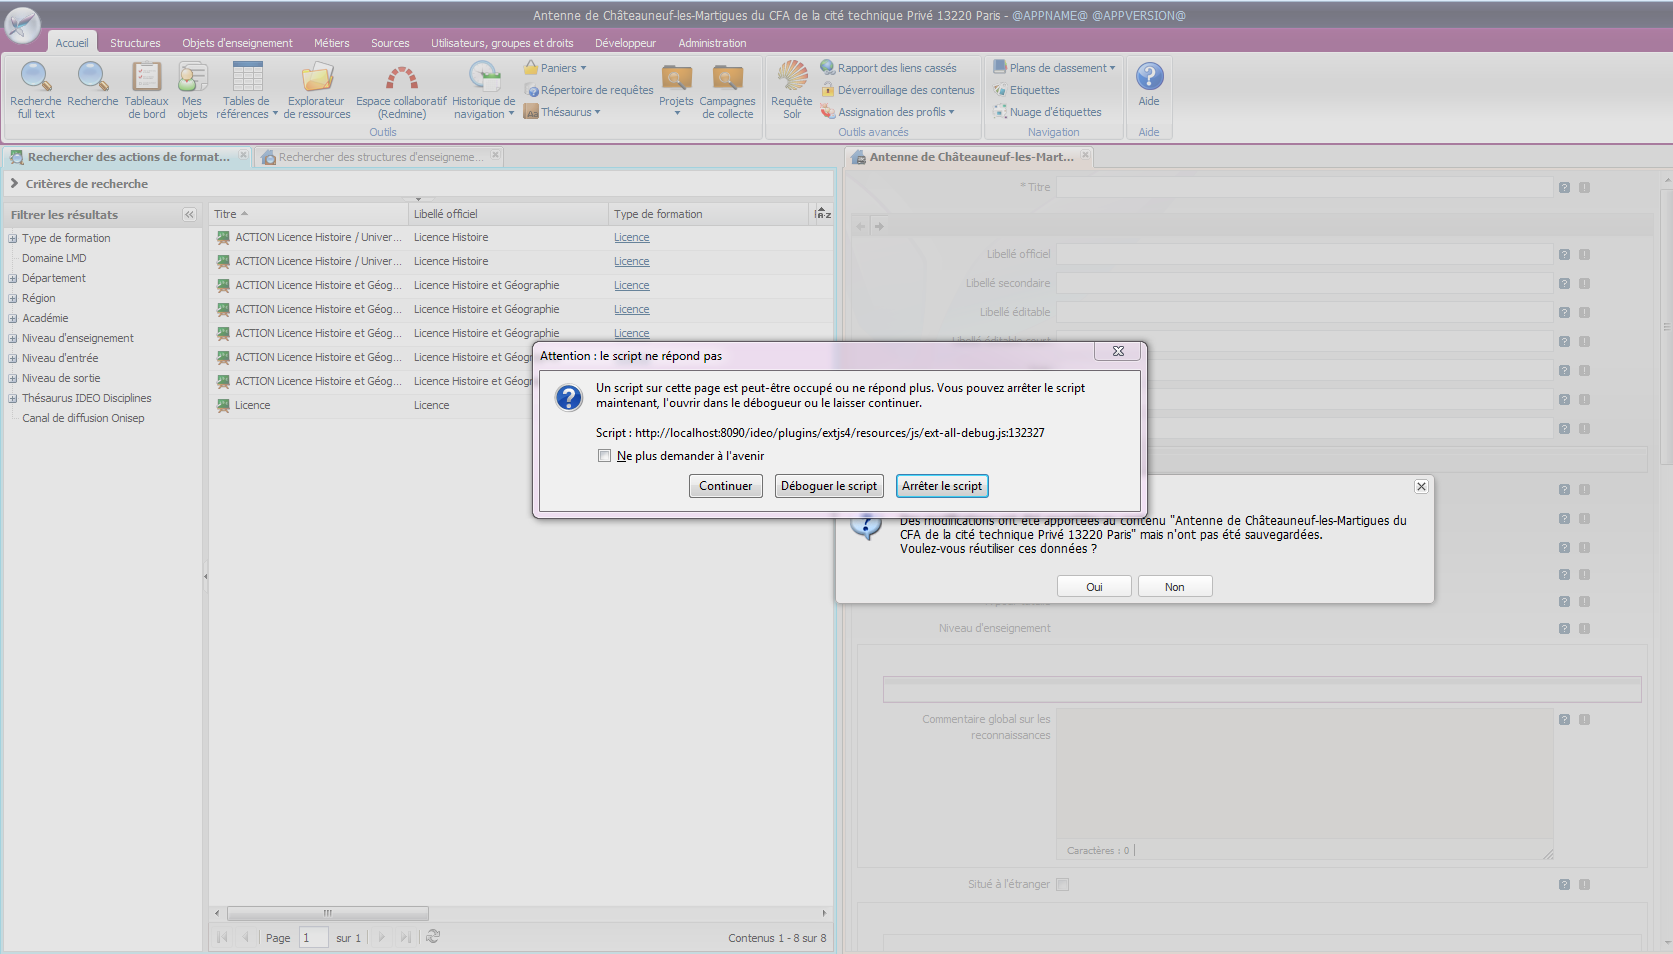Open Espace collaboratif Redmine

coord(401,89)
